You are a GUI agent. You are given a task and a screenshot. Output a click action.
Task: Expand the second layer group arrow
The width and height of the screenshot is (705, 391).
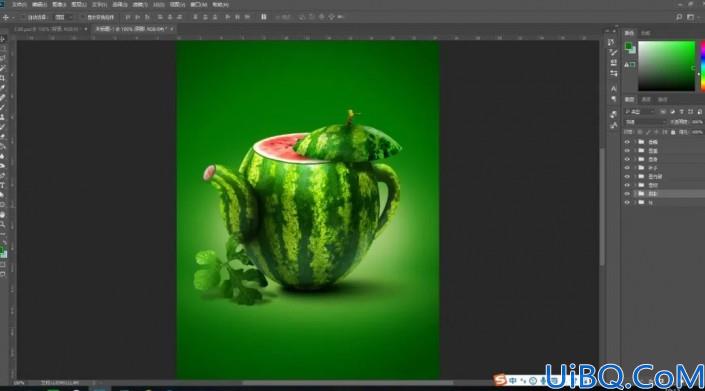click(635, 151)
